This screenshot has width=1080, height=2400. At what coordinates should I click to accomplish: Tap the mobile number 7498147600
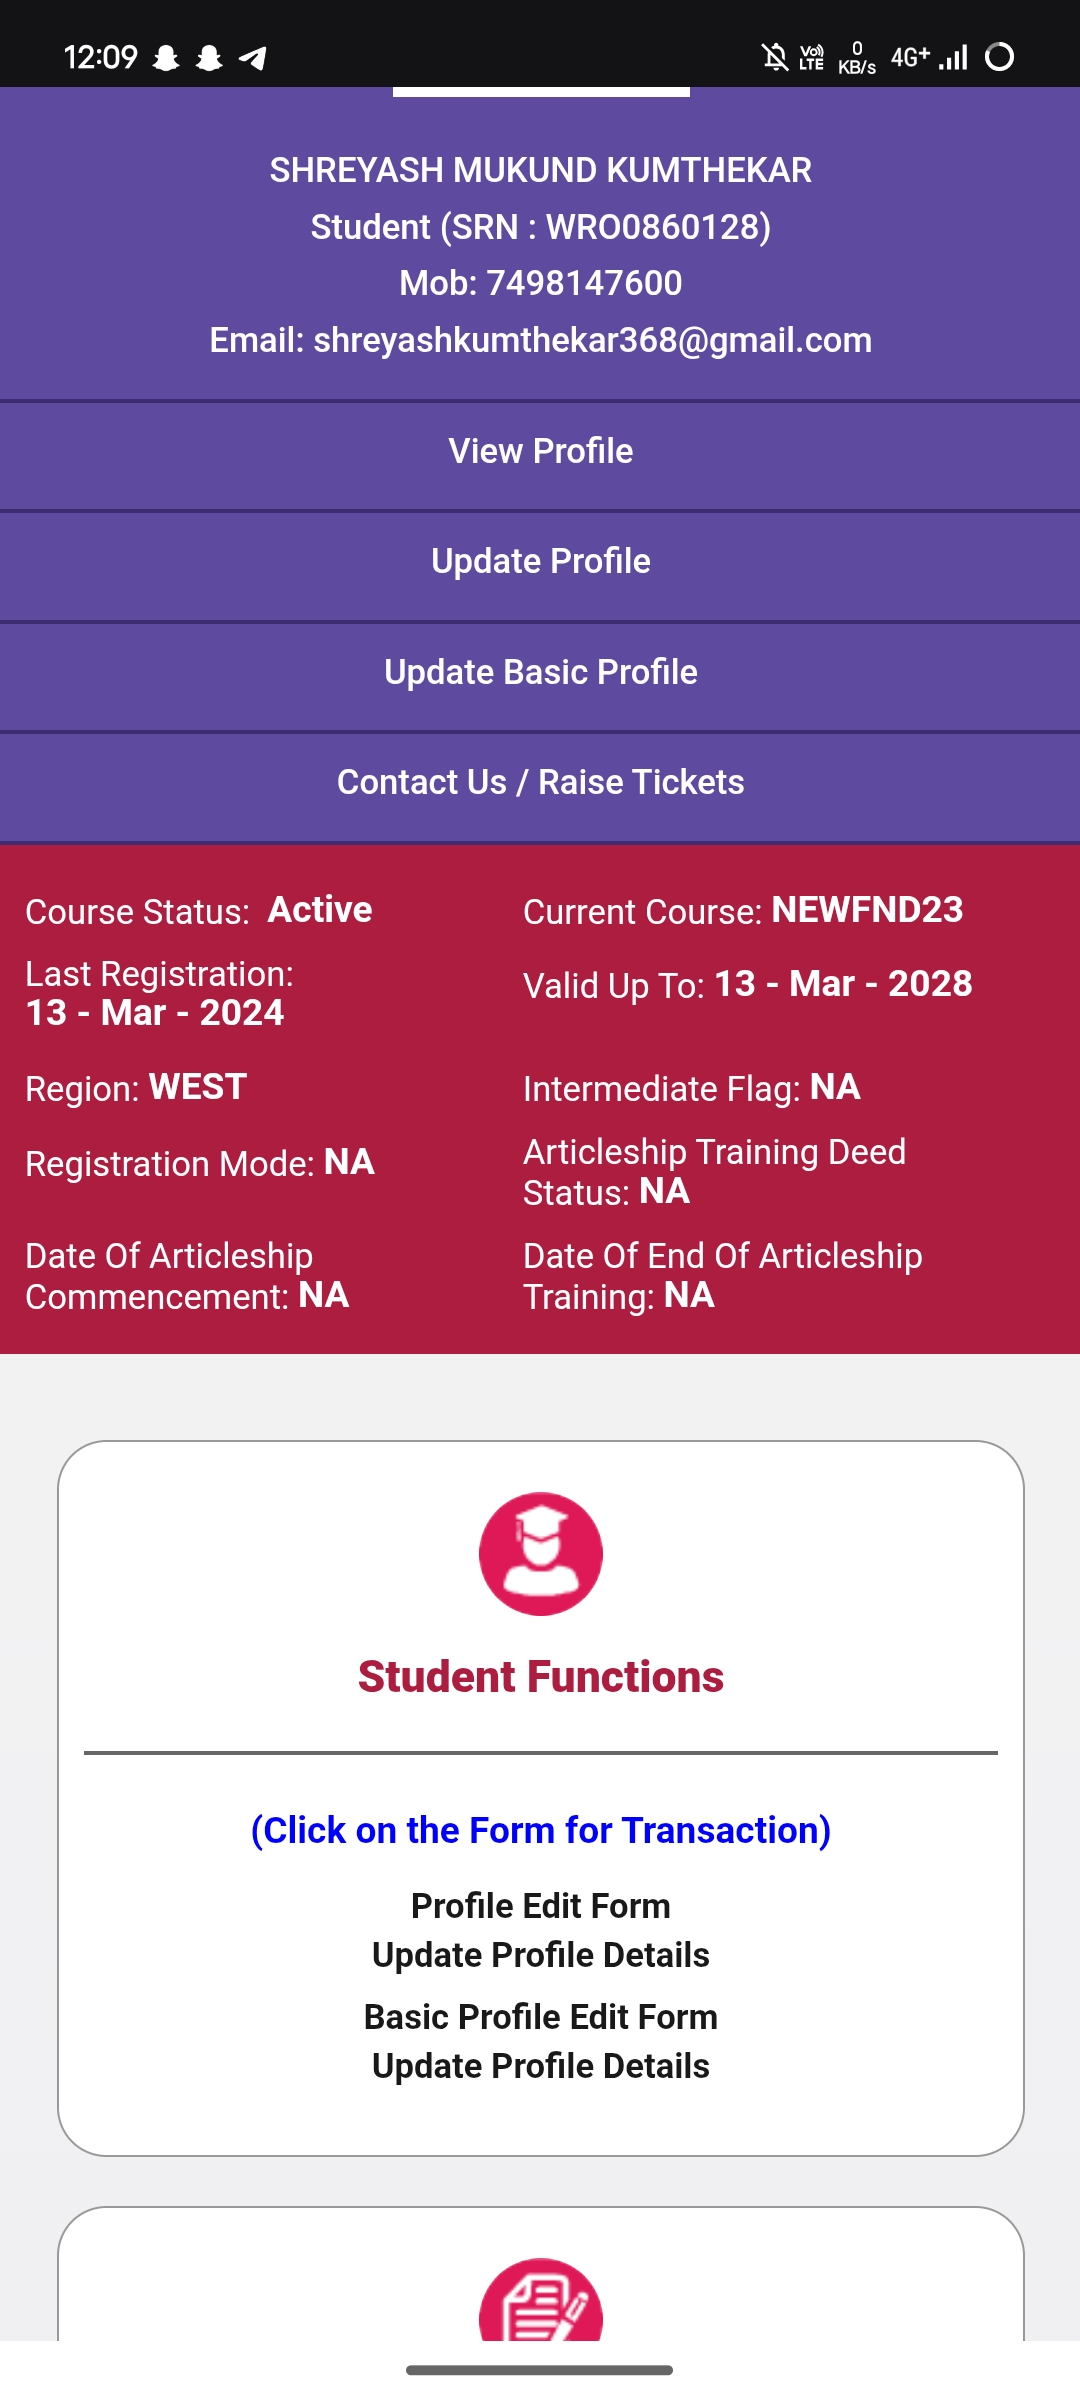(584, 284)
